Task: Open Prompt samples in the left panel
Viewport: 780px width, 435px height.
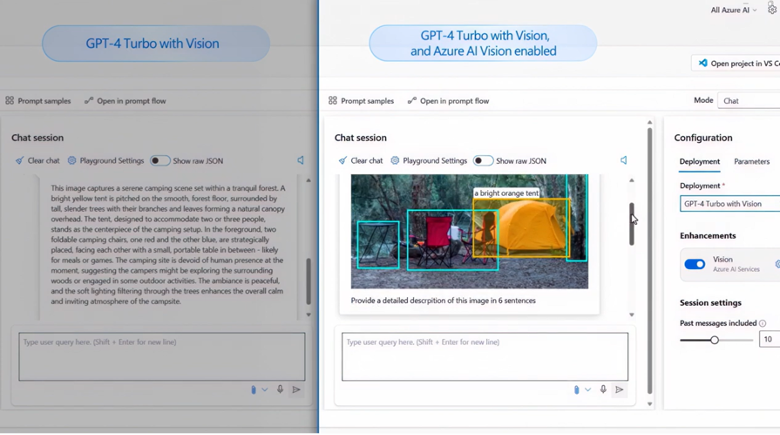Action: pyautogui.click(x=38, y=101)
